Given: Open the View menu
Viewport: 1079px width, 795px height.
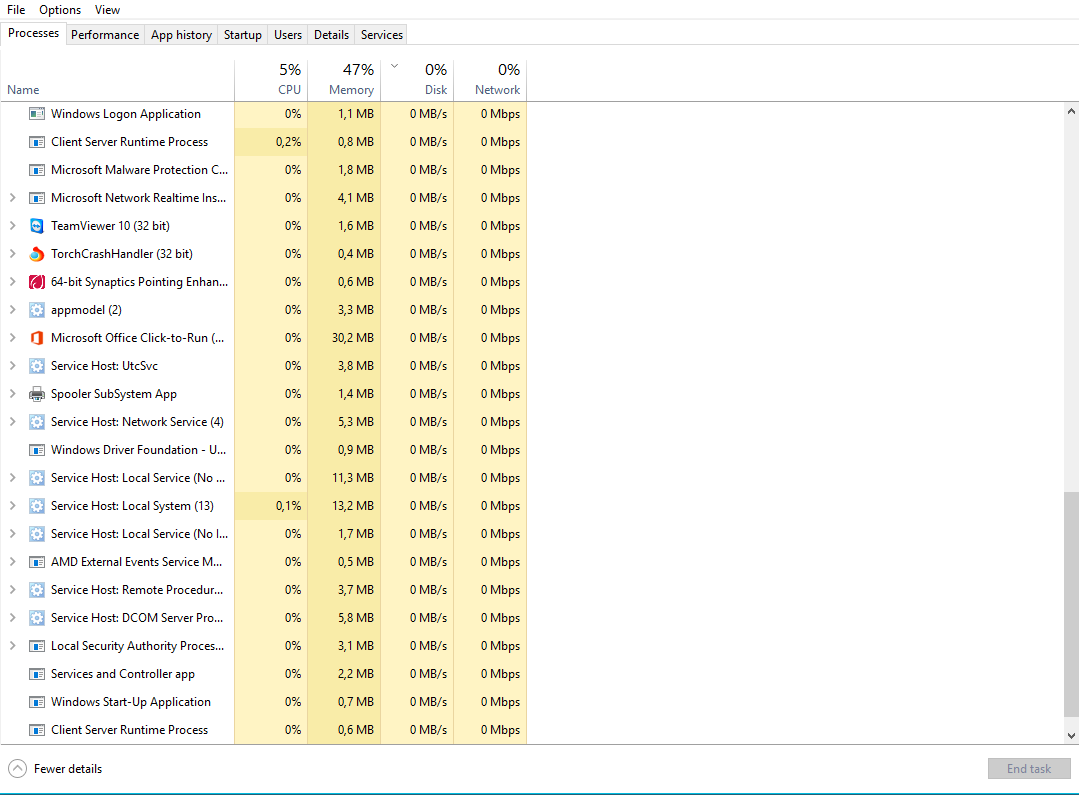Looking at the screenshot, I should click(107, 10).
